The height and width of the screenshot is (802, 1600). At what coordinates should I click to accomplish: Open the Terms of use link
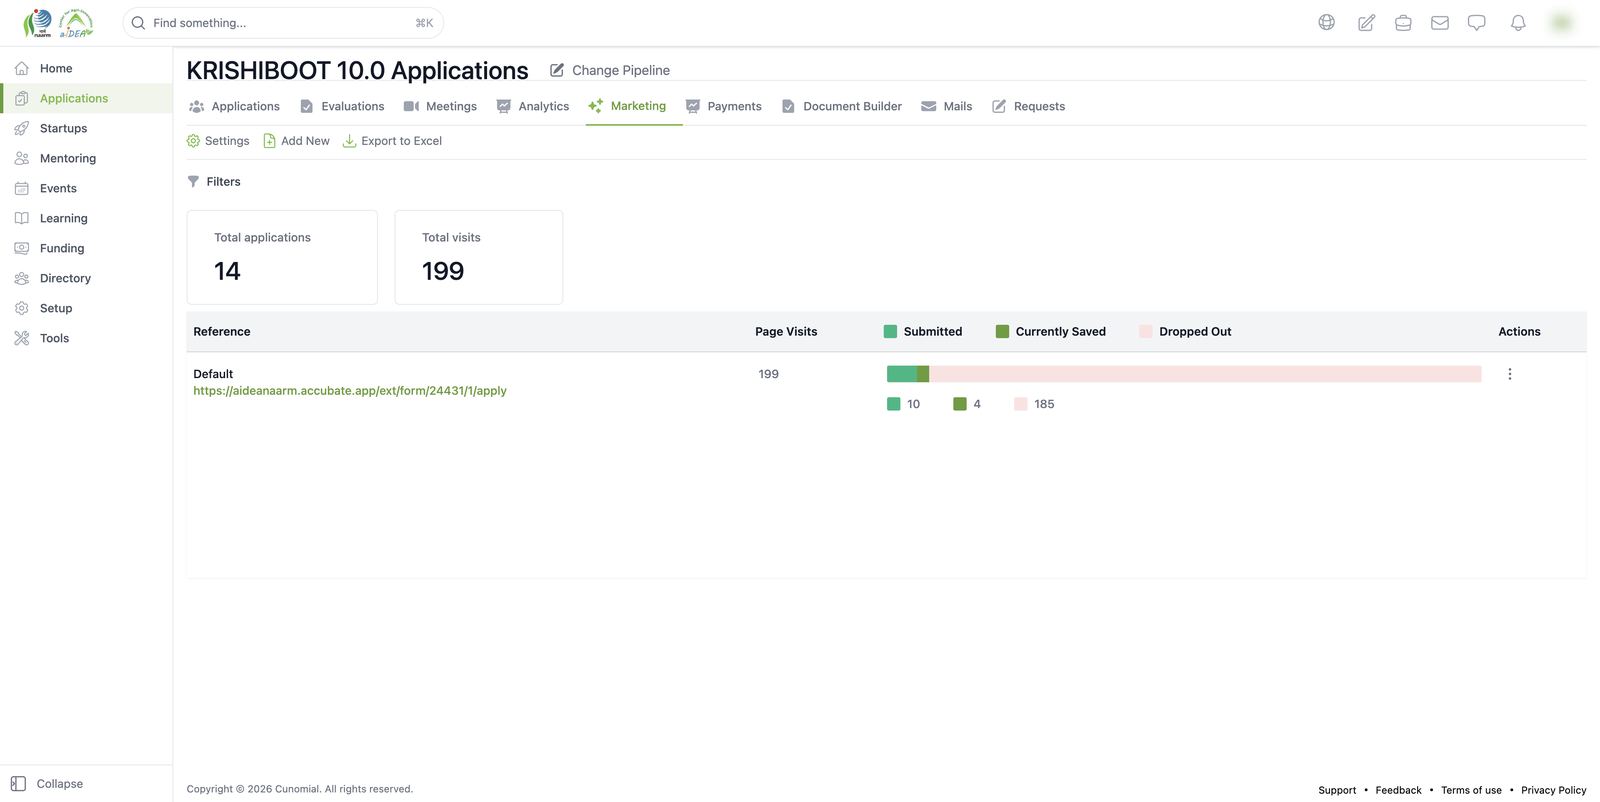tap(1471, 790)
